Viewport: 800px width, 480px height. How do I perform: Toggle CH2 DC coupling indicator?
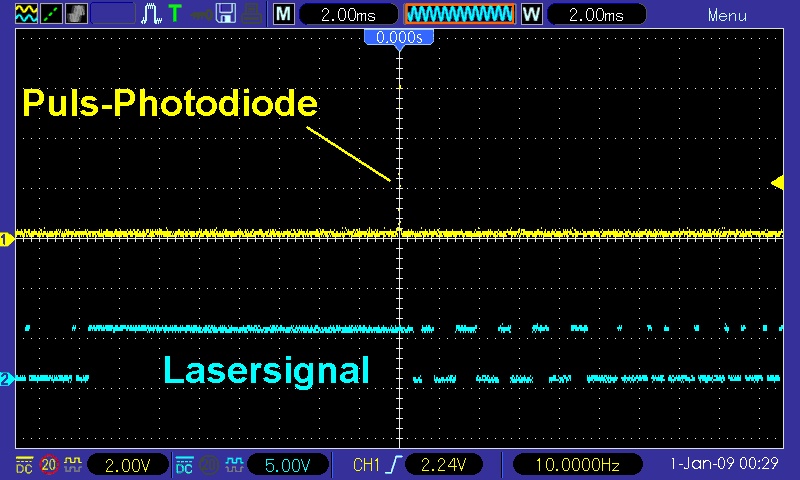tap(183, 465)
